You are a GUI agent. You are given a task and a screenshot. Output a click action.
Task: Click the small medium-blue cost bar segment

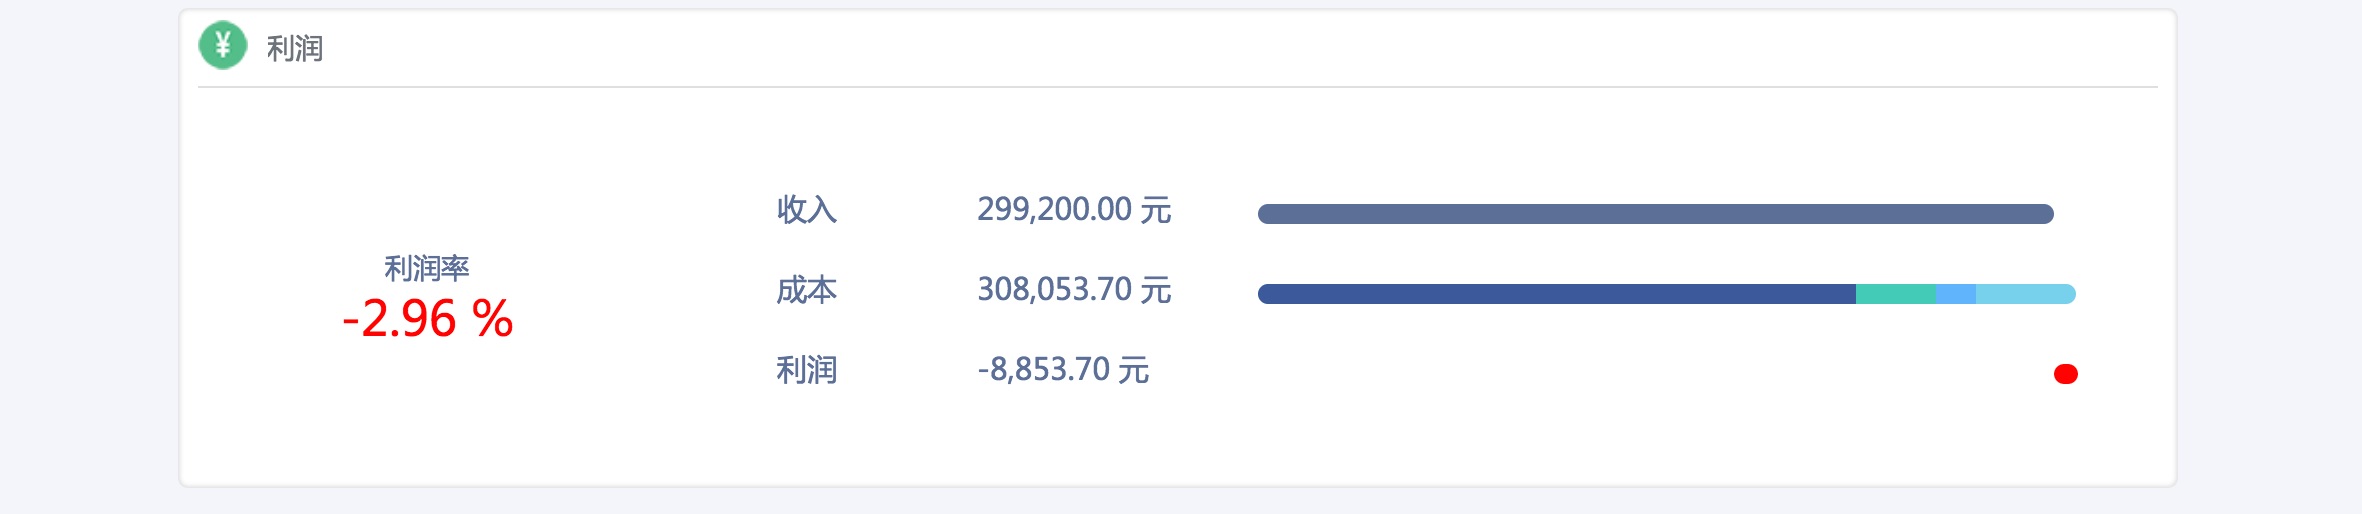tap(1956, 294)
